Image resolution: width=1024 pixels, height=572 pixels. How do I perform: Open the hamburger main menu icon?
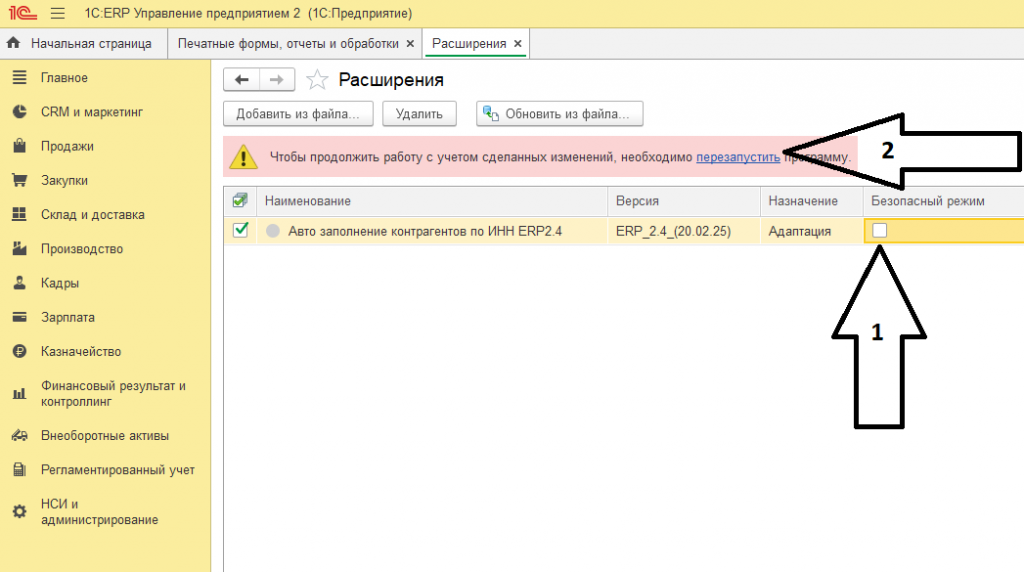point(57,13)
